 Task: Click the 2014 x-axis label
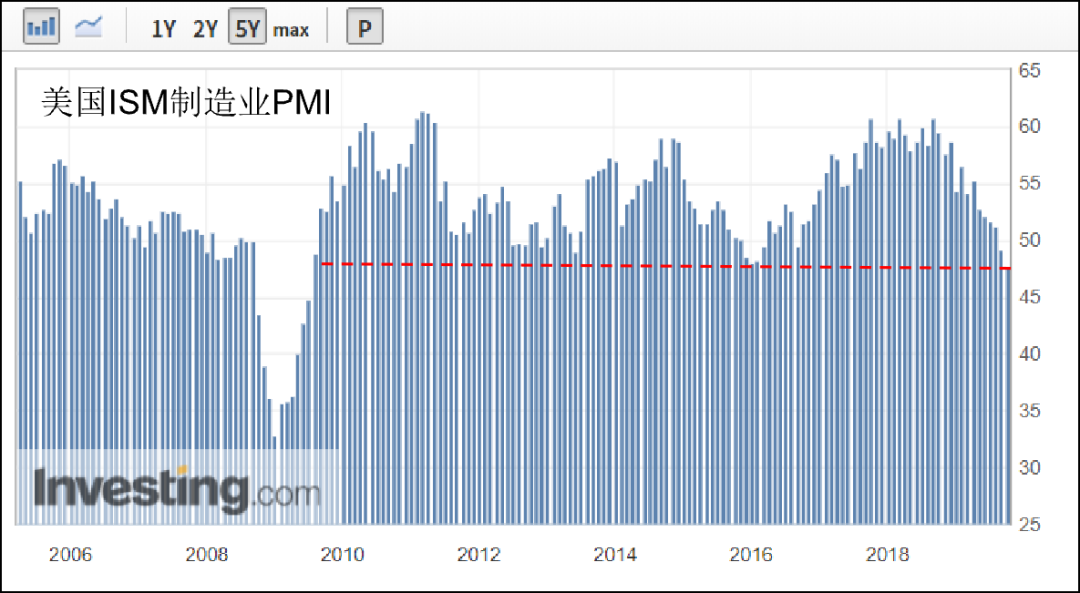(x=614, y=555)
